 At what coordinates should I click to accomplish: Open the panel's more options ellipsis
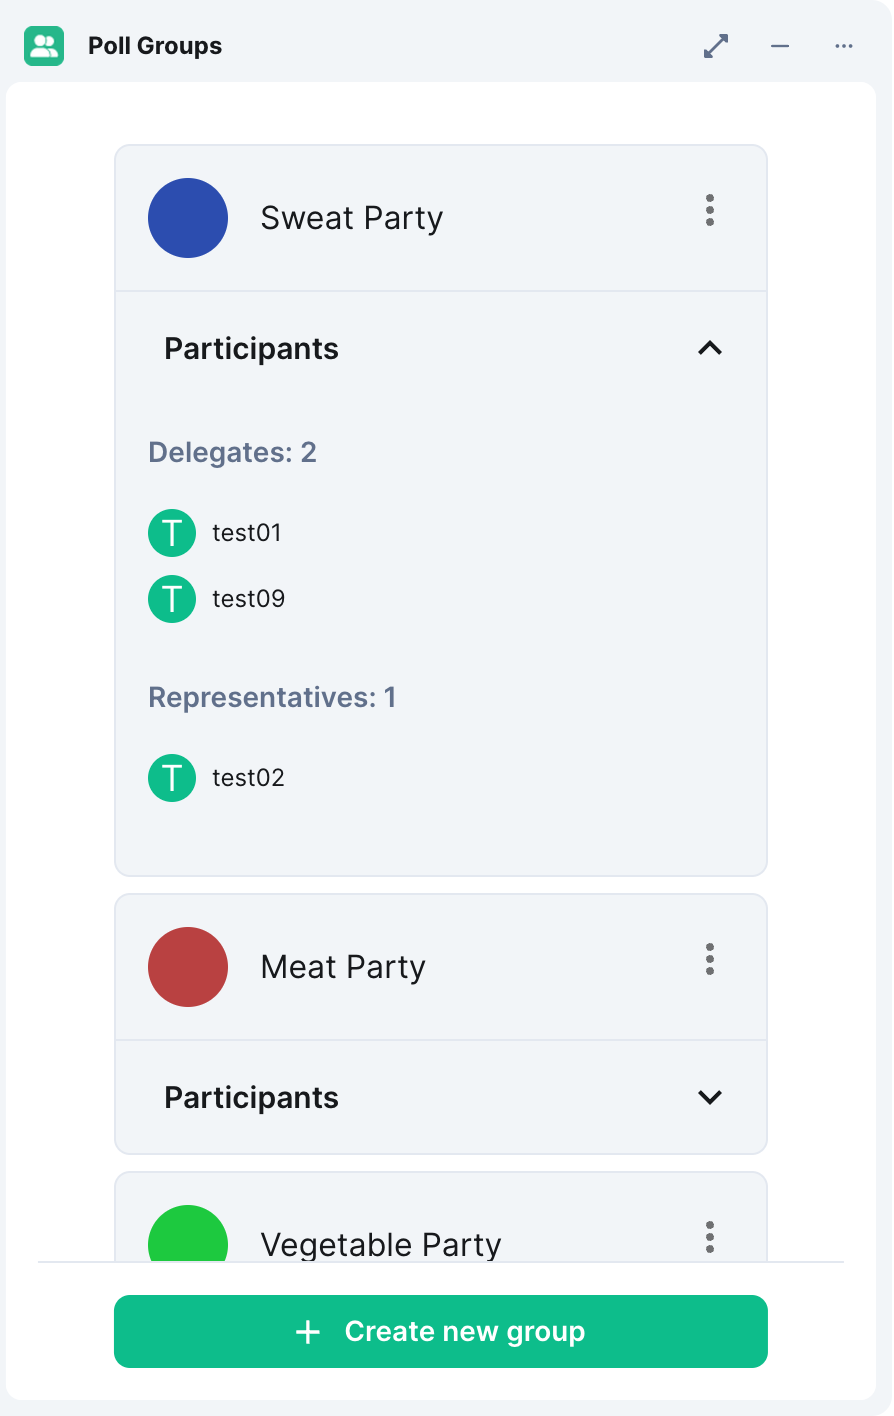(844, 46)
